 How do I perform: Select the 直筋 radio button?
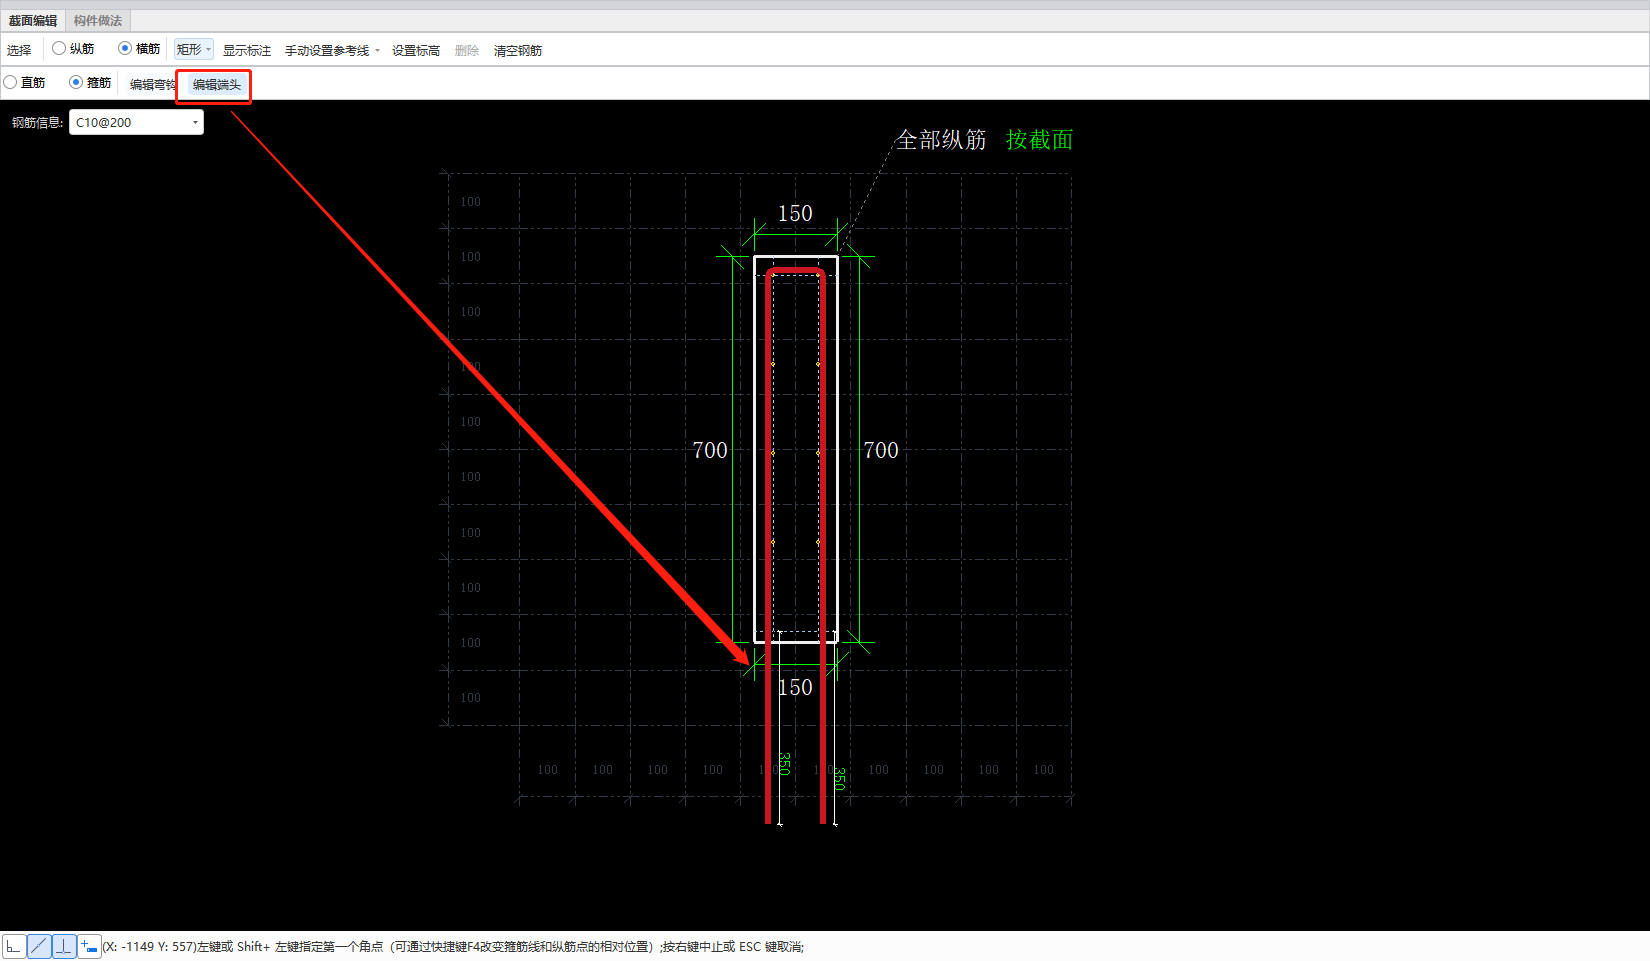[x=10, y=82]
